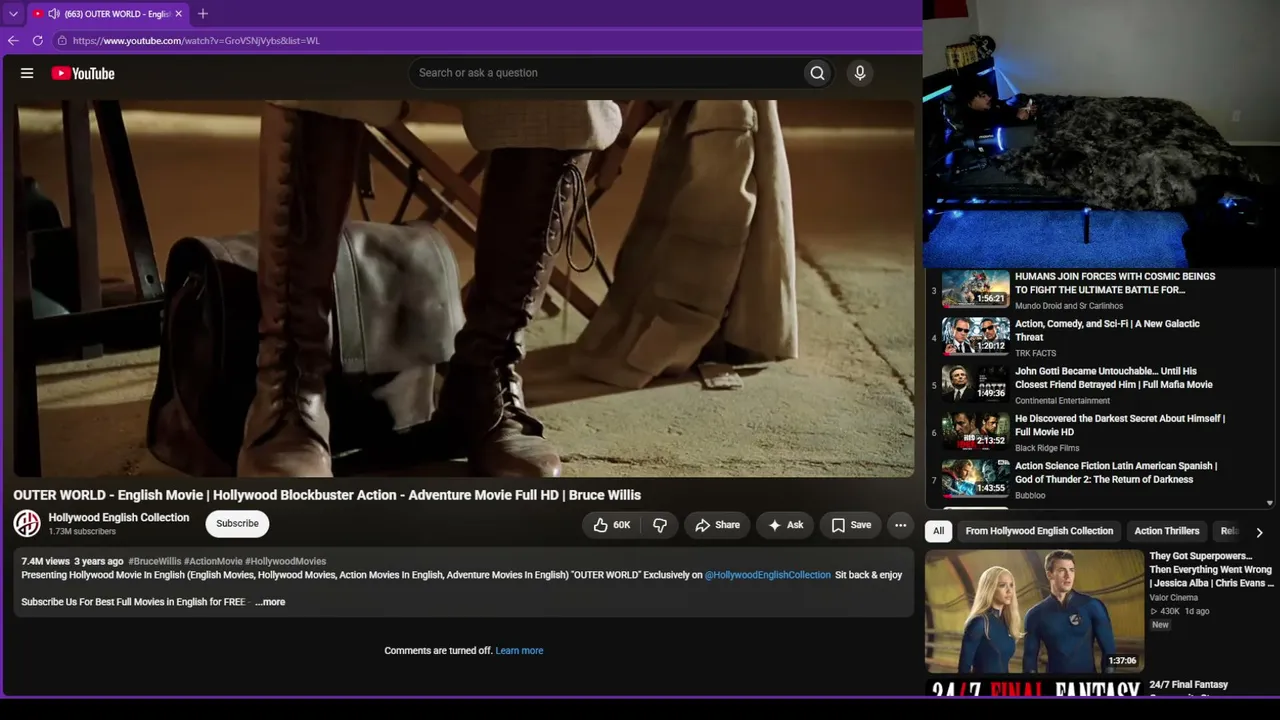Click channel name Bubbloo
This screenshot has width=1280, height=720.
1030,495
